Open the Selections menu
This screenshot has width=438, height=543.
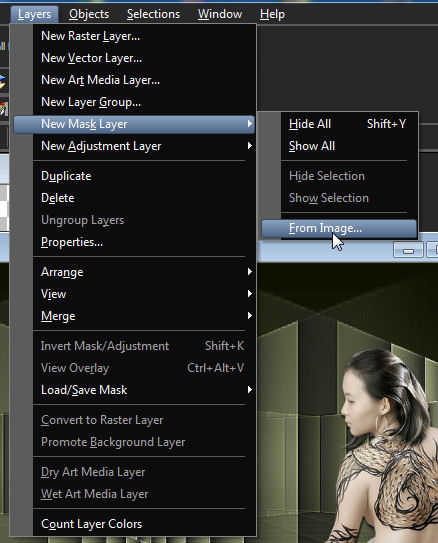click(x=153, y=14)
